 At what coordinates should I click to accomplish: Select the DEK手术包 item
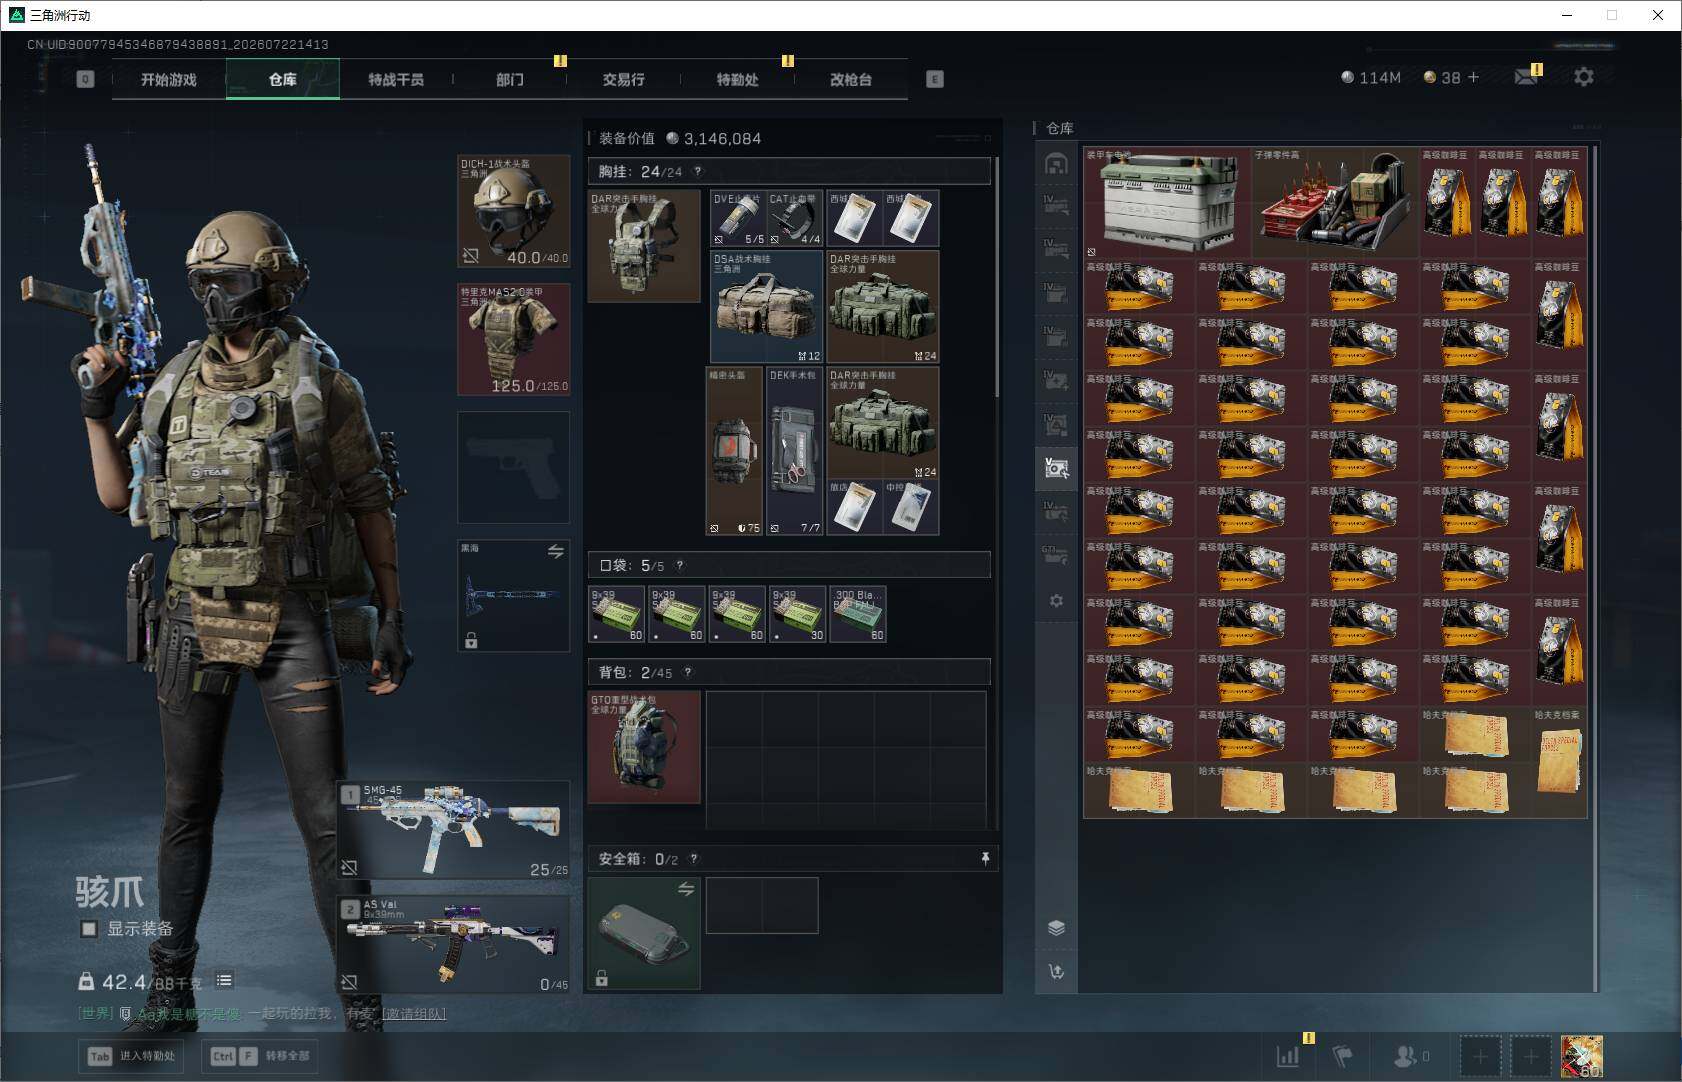tap(795, 451)
